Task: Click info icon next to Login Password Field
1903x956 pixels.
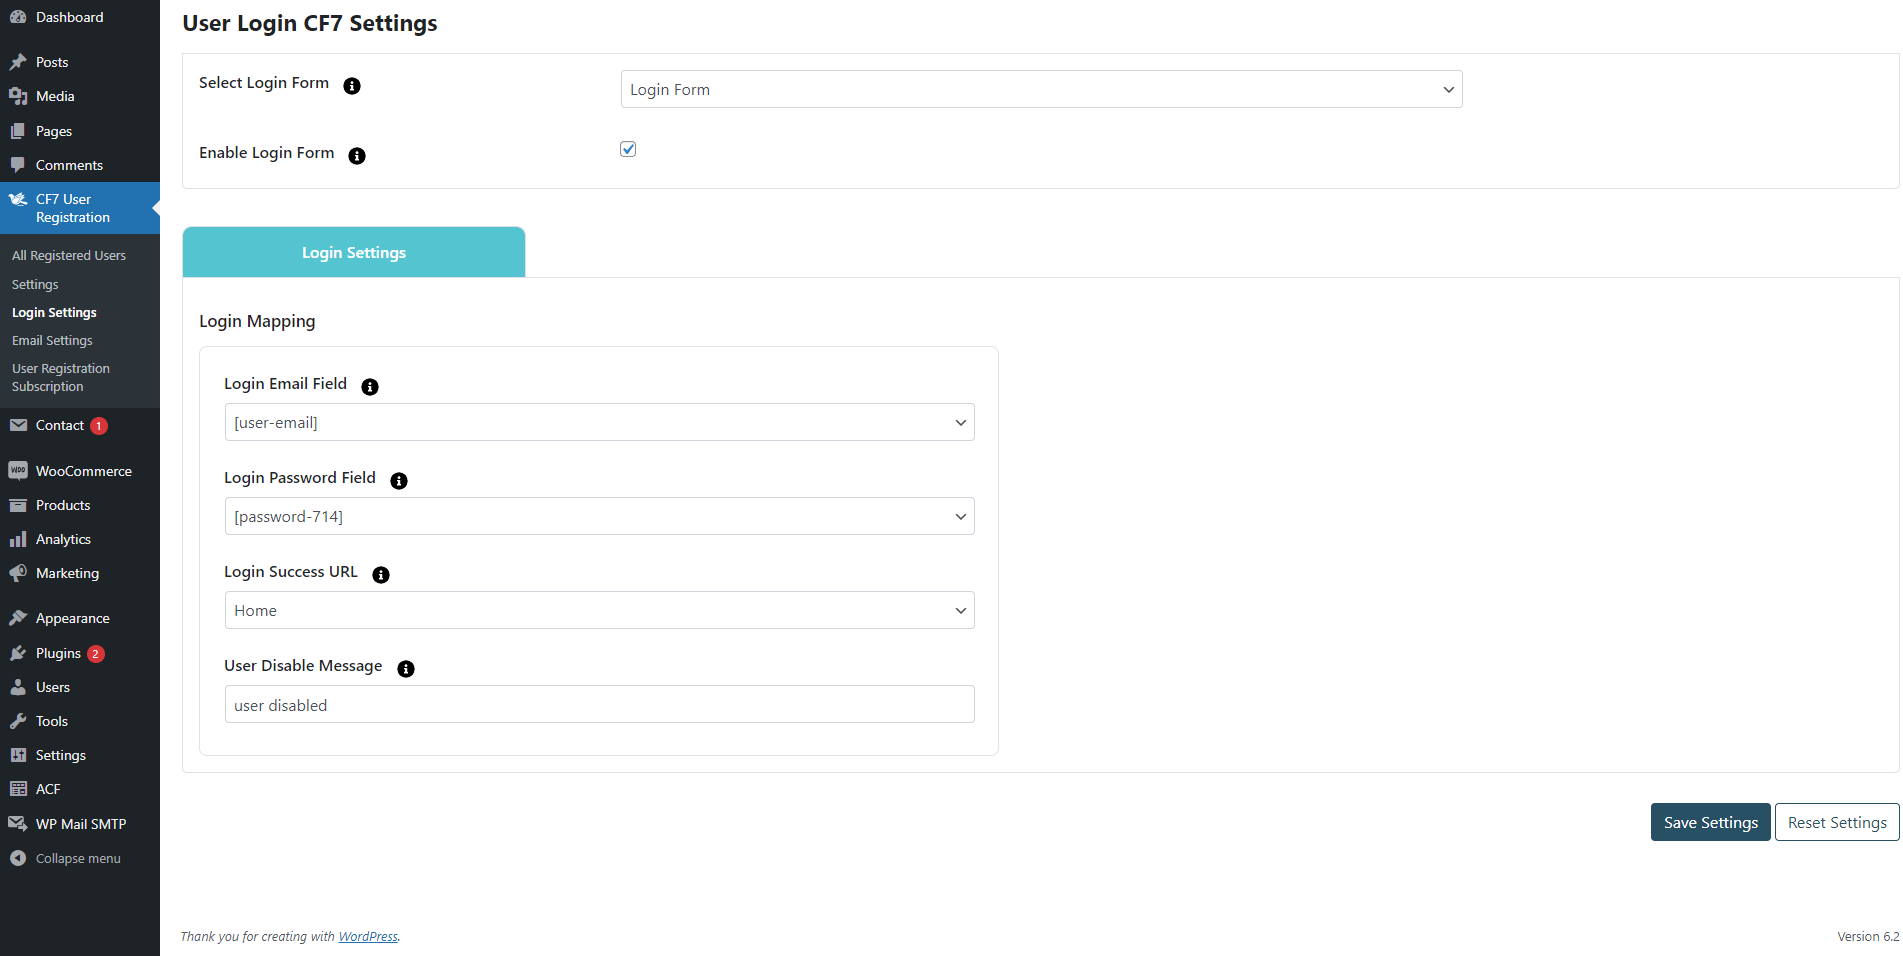Action: pyautogui.click(x=399, y=481)
